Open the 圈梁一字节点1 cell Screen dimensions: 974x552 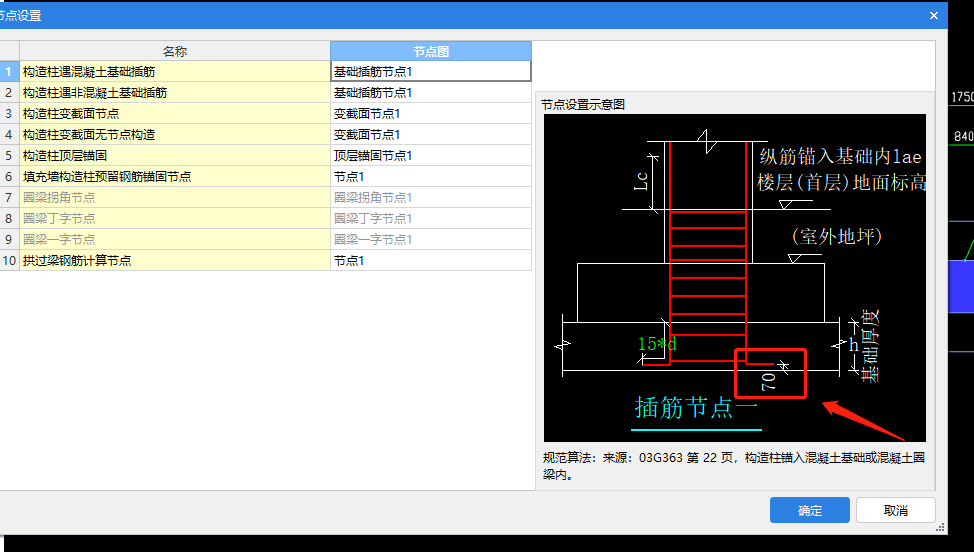(x=430, y=239)
